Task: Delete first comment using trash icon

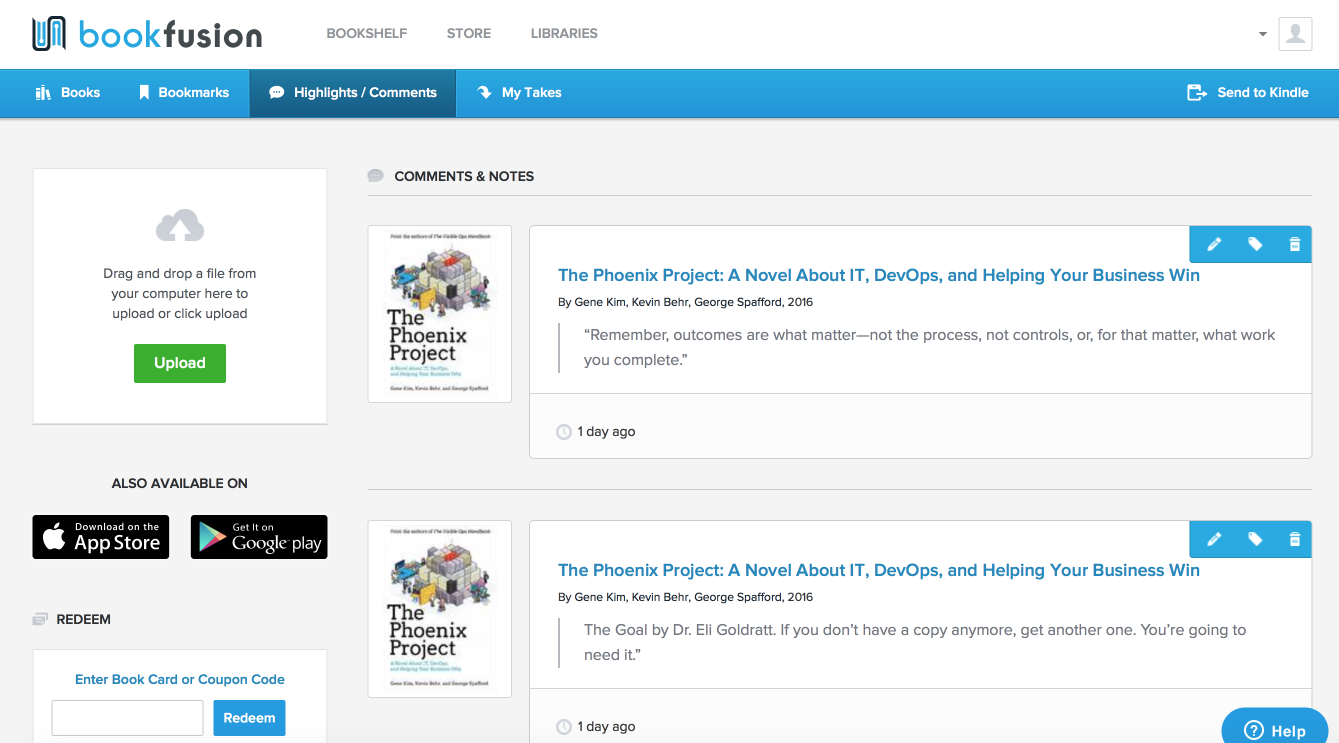Action: (1294, 244)
